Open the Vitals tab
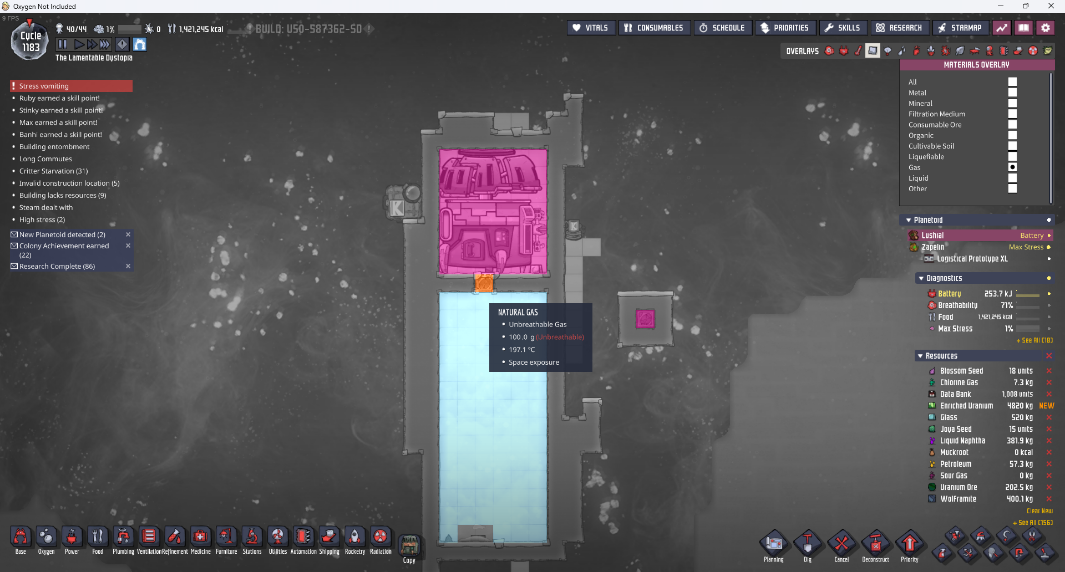The image size is (1065, 572). [x=591, y=28]
